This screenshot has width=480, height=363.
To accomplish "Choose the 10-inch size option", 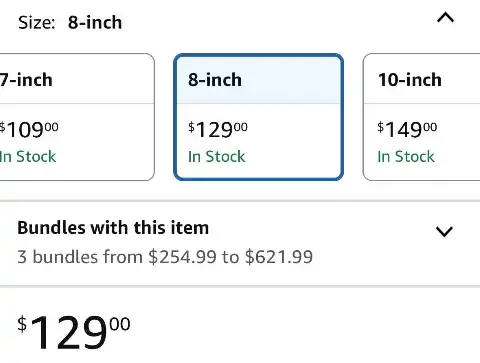I will [x=421, y=117].
